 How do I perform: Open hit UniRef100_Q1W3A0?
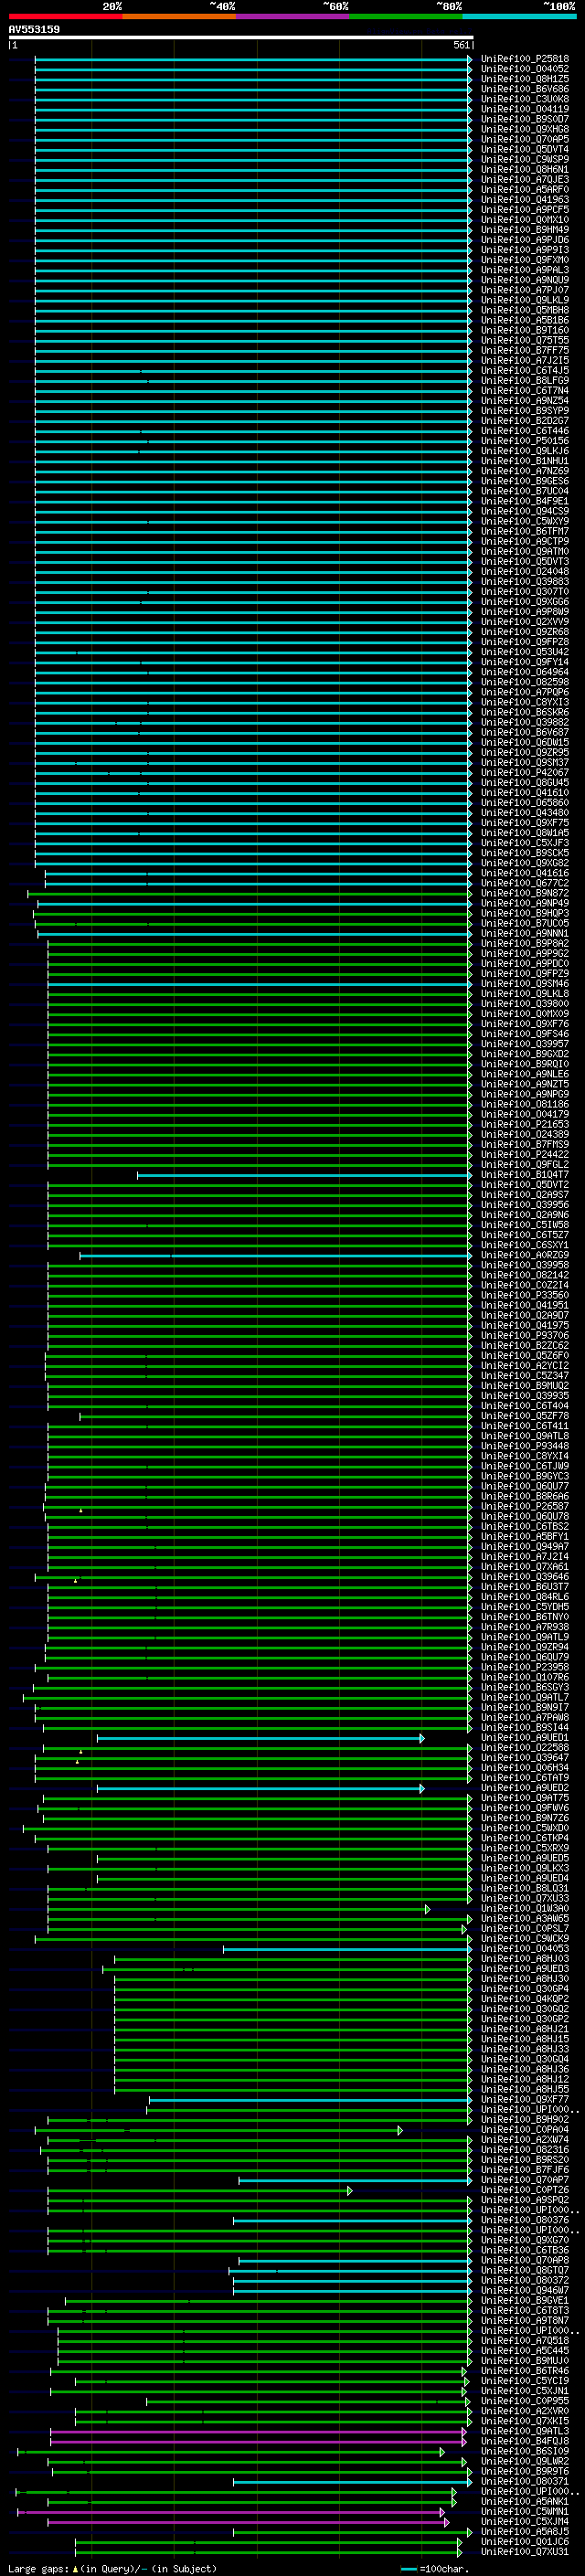tap(525, 1909)
